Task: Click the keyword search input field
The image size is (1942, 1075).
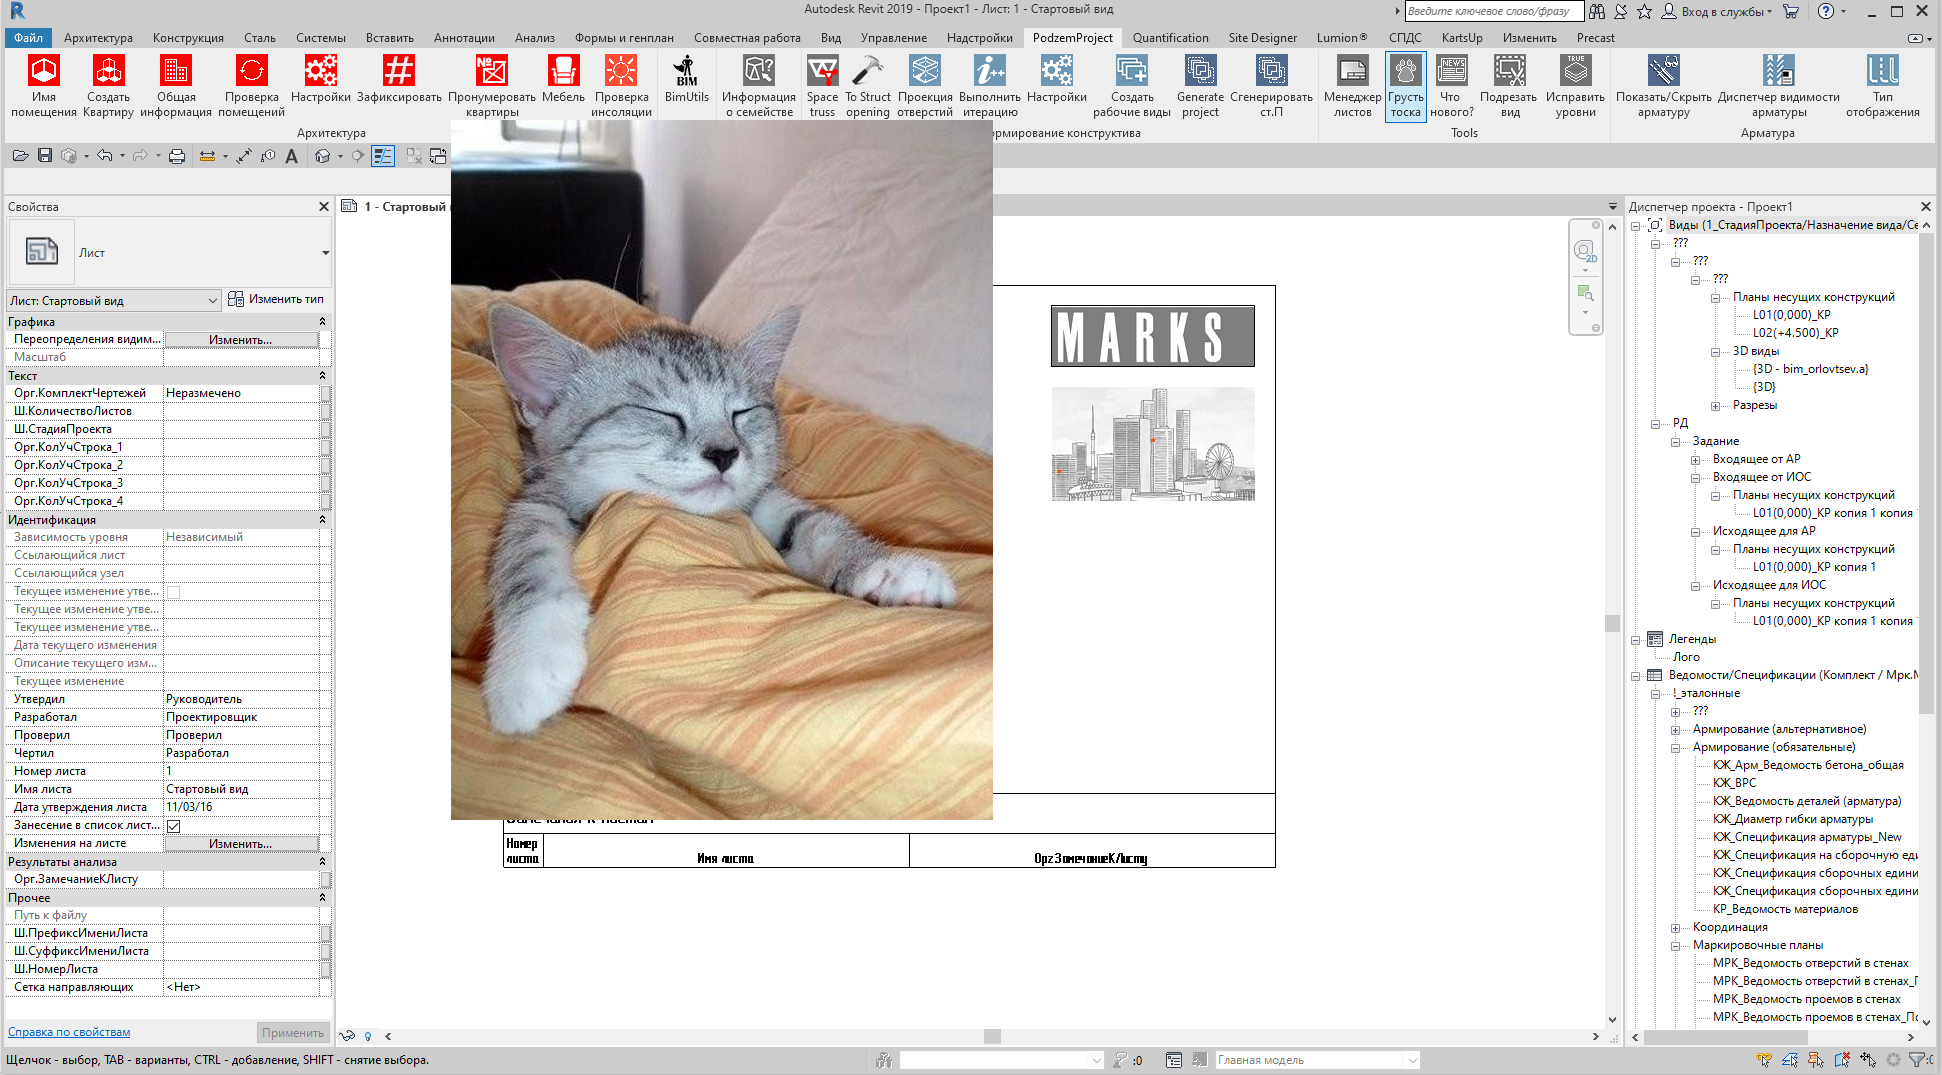Action: pos(1494,11)
